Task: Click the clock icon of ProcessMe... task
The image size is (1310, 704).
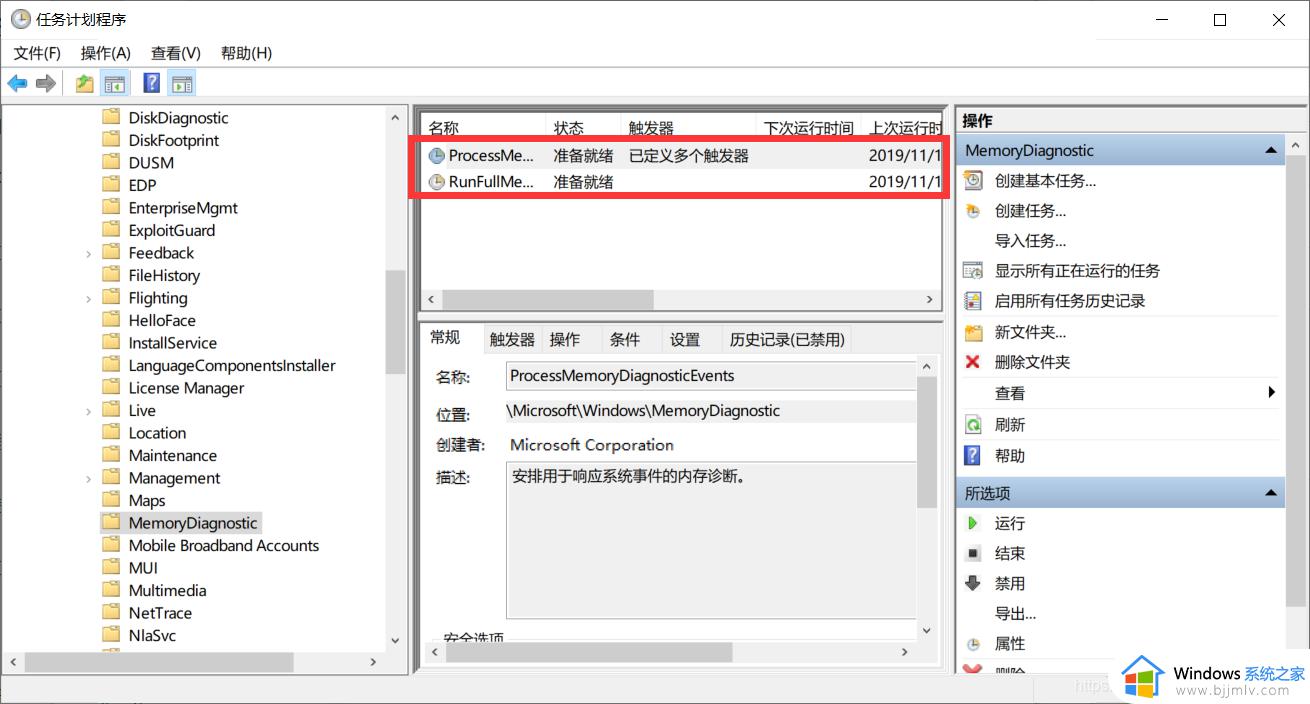Action: [x=436, y=156]
